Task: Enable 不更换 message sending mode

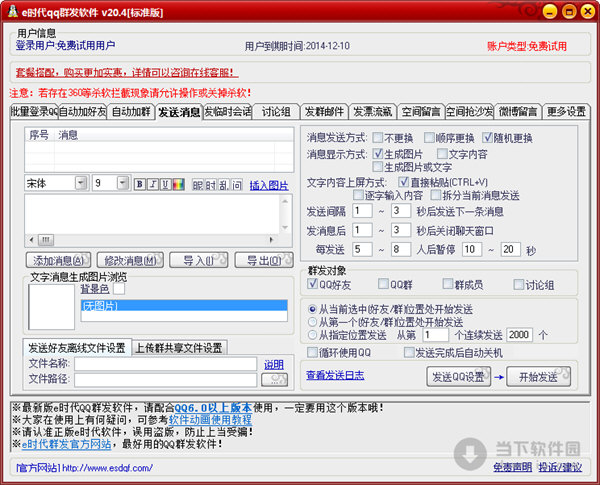Action: 378,137
